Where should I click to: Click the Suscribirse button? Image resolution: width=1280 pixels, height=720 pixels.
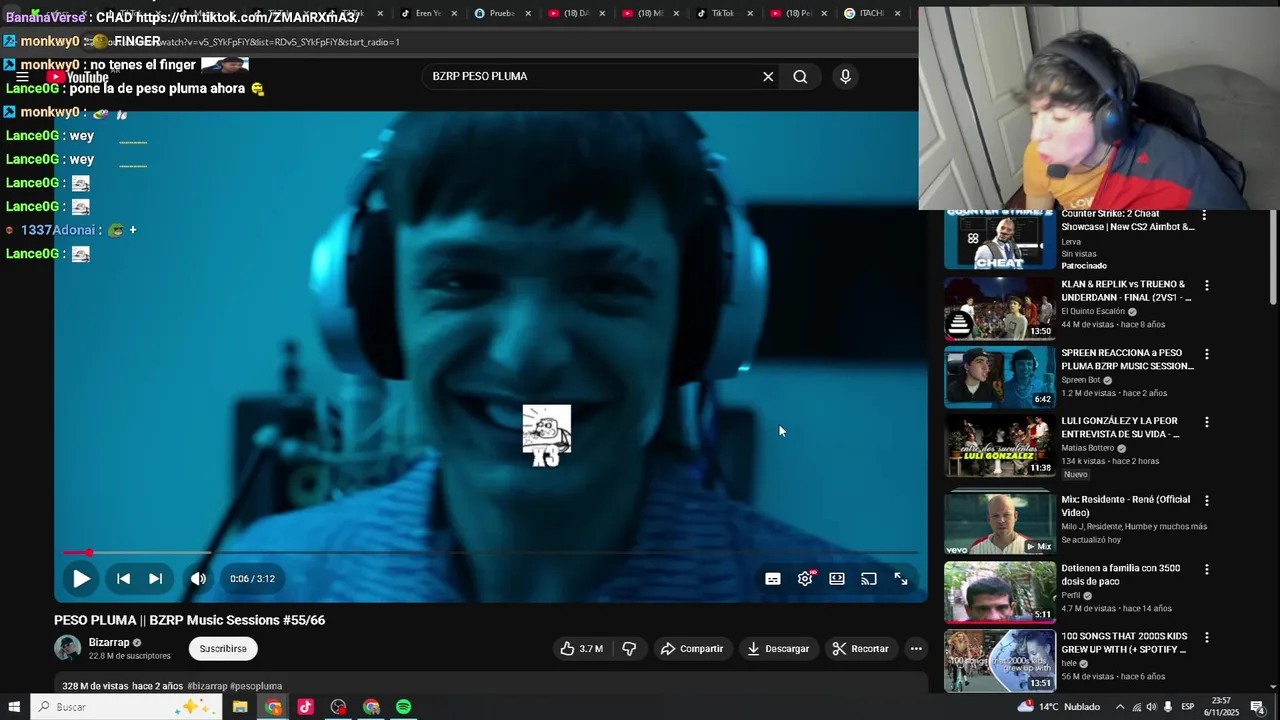223,649
